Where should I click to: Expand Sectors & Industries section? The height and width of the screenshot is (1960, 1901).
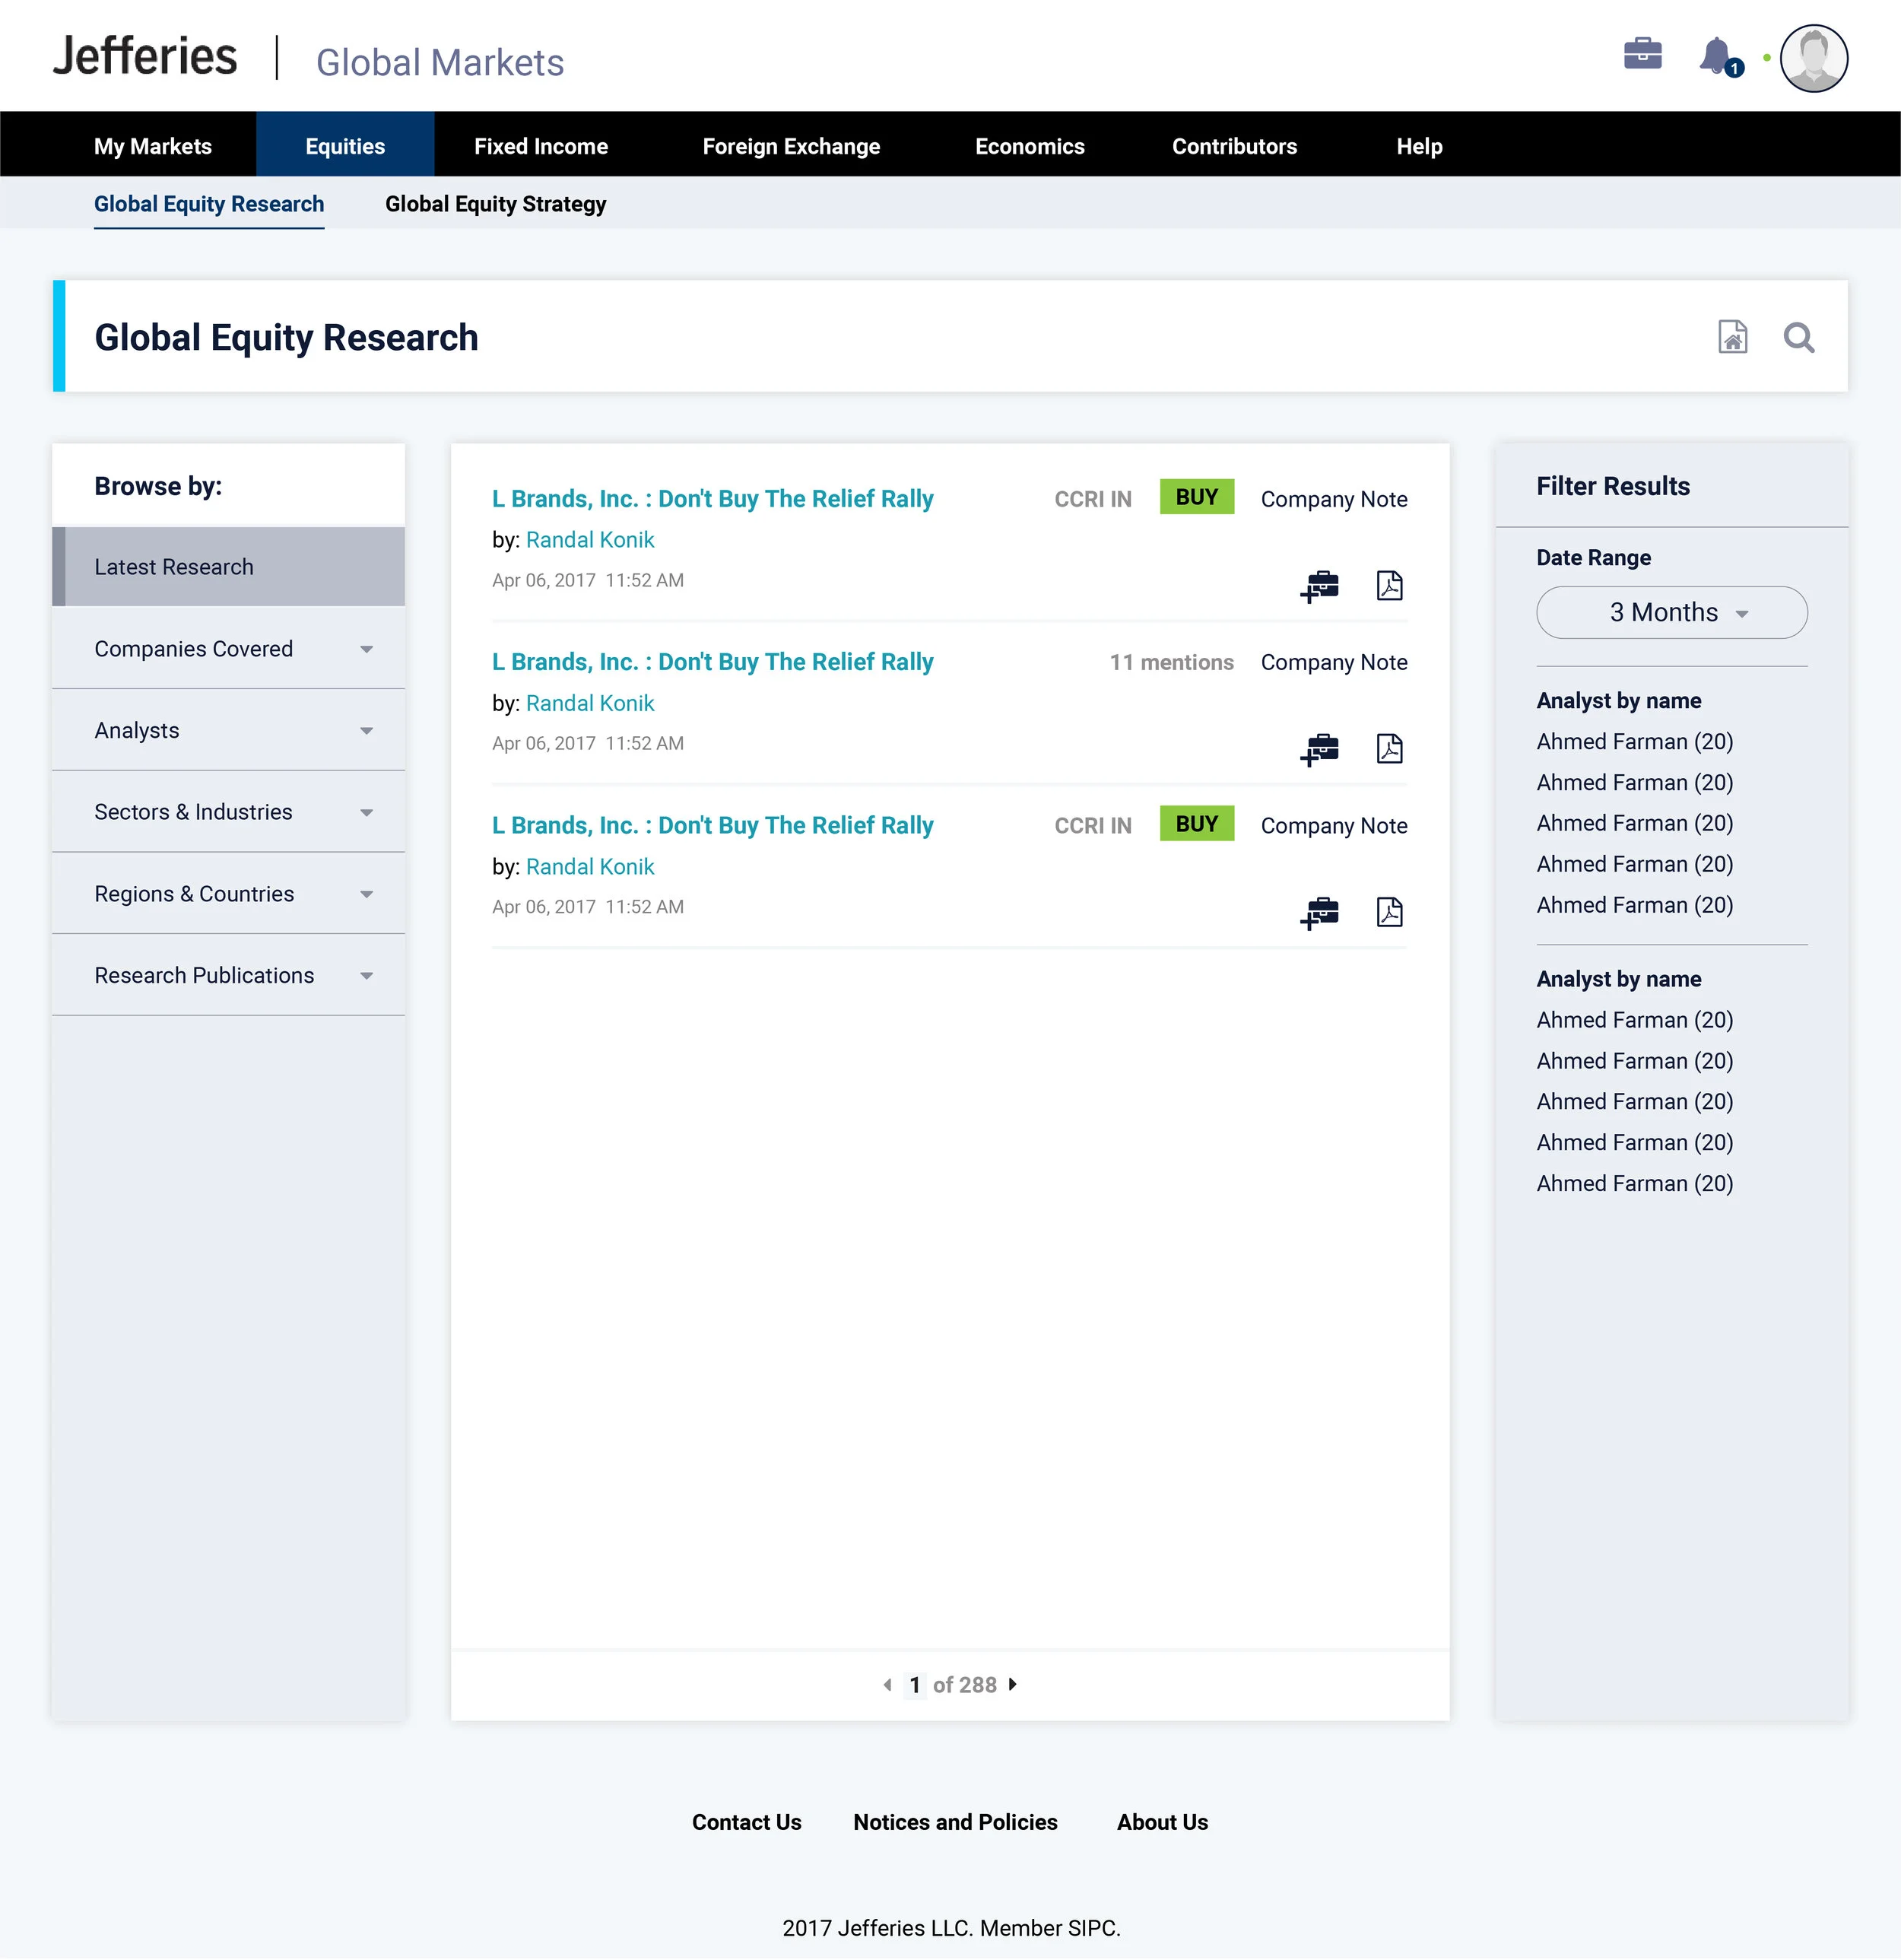click(228, 812)
